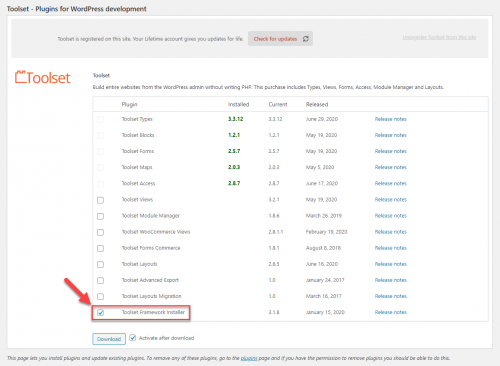500x366 pixels.
Task: Click the disabled Toolset Forms checkbox
Action: (100, 152)
